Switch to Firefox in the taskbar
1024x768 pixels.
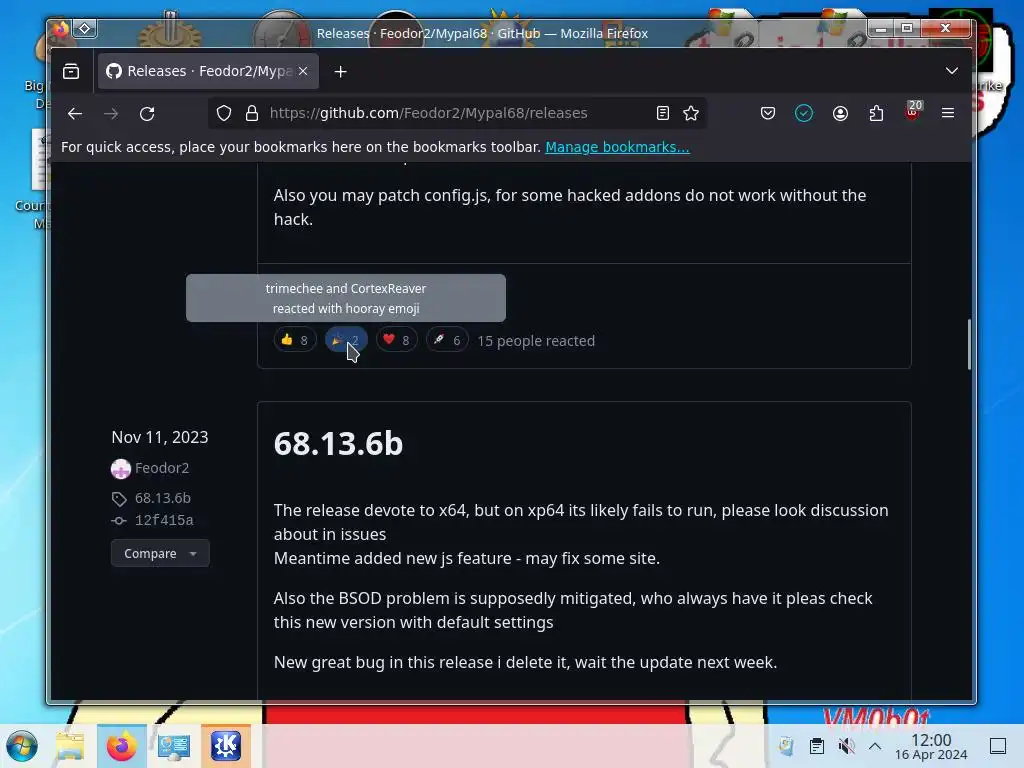point(121,746)
